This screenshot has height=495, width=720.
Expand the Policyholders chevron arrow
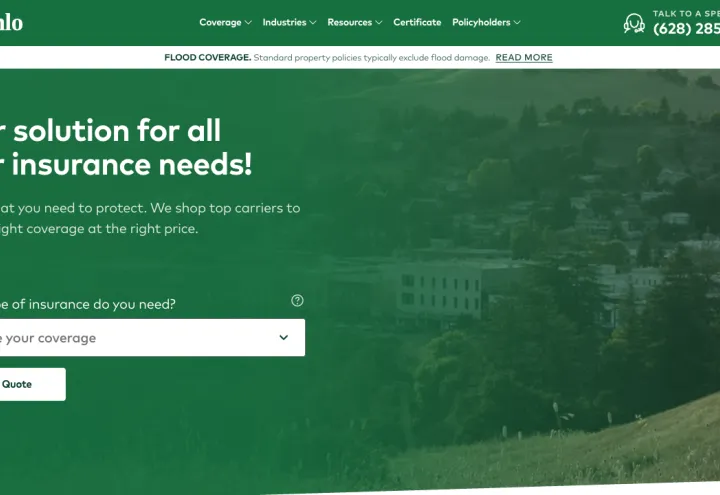tap(517, 22)
